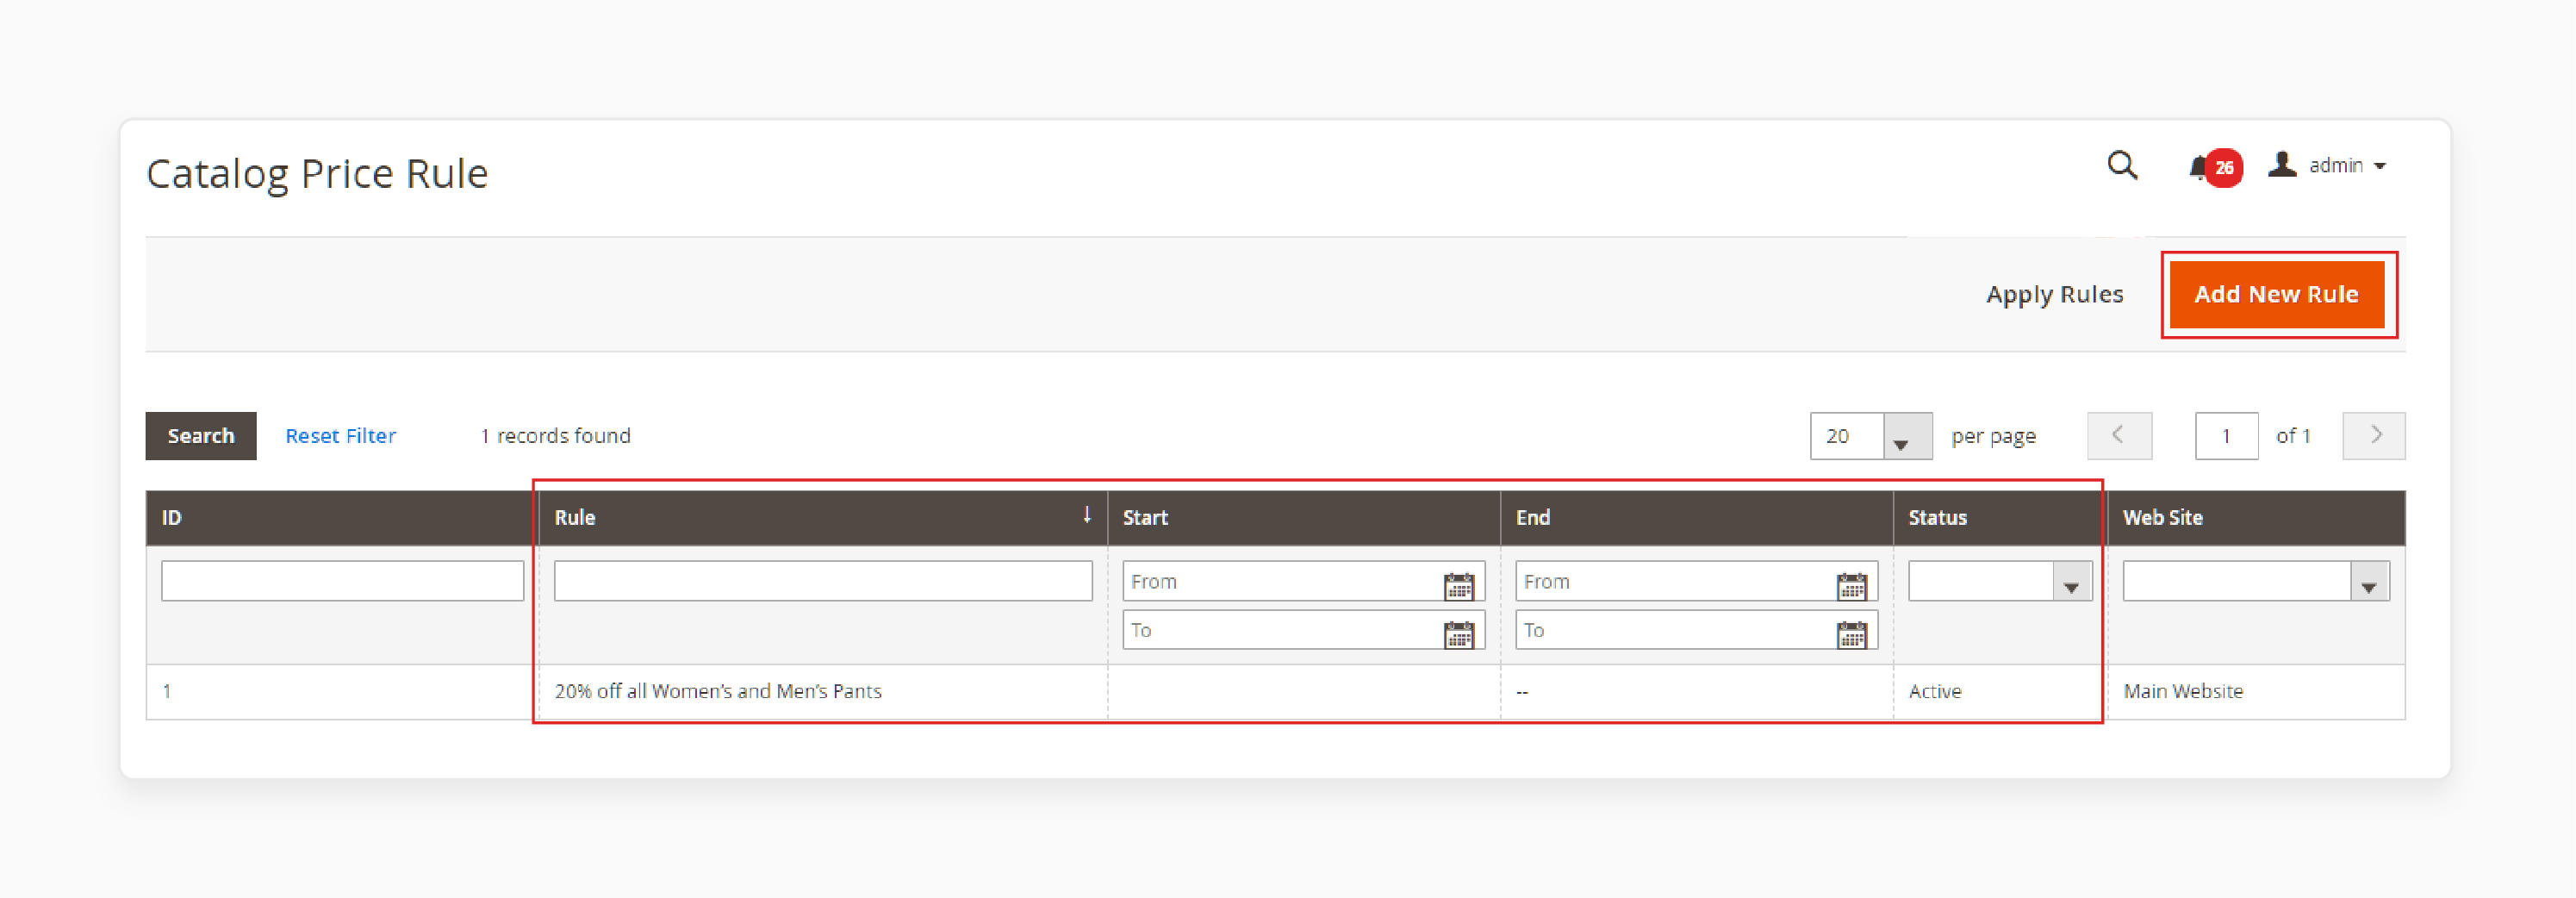The image size is (2576, 898).
Task: Sort by Start column header
Action: 1304,518
